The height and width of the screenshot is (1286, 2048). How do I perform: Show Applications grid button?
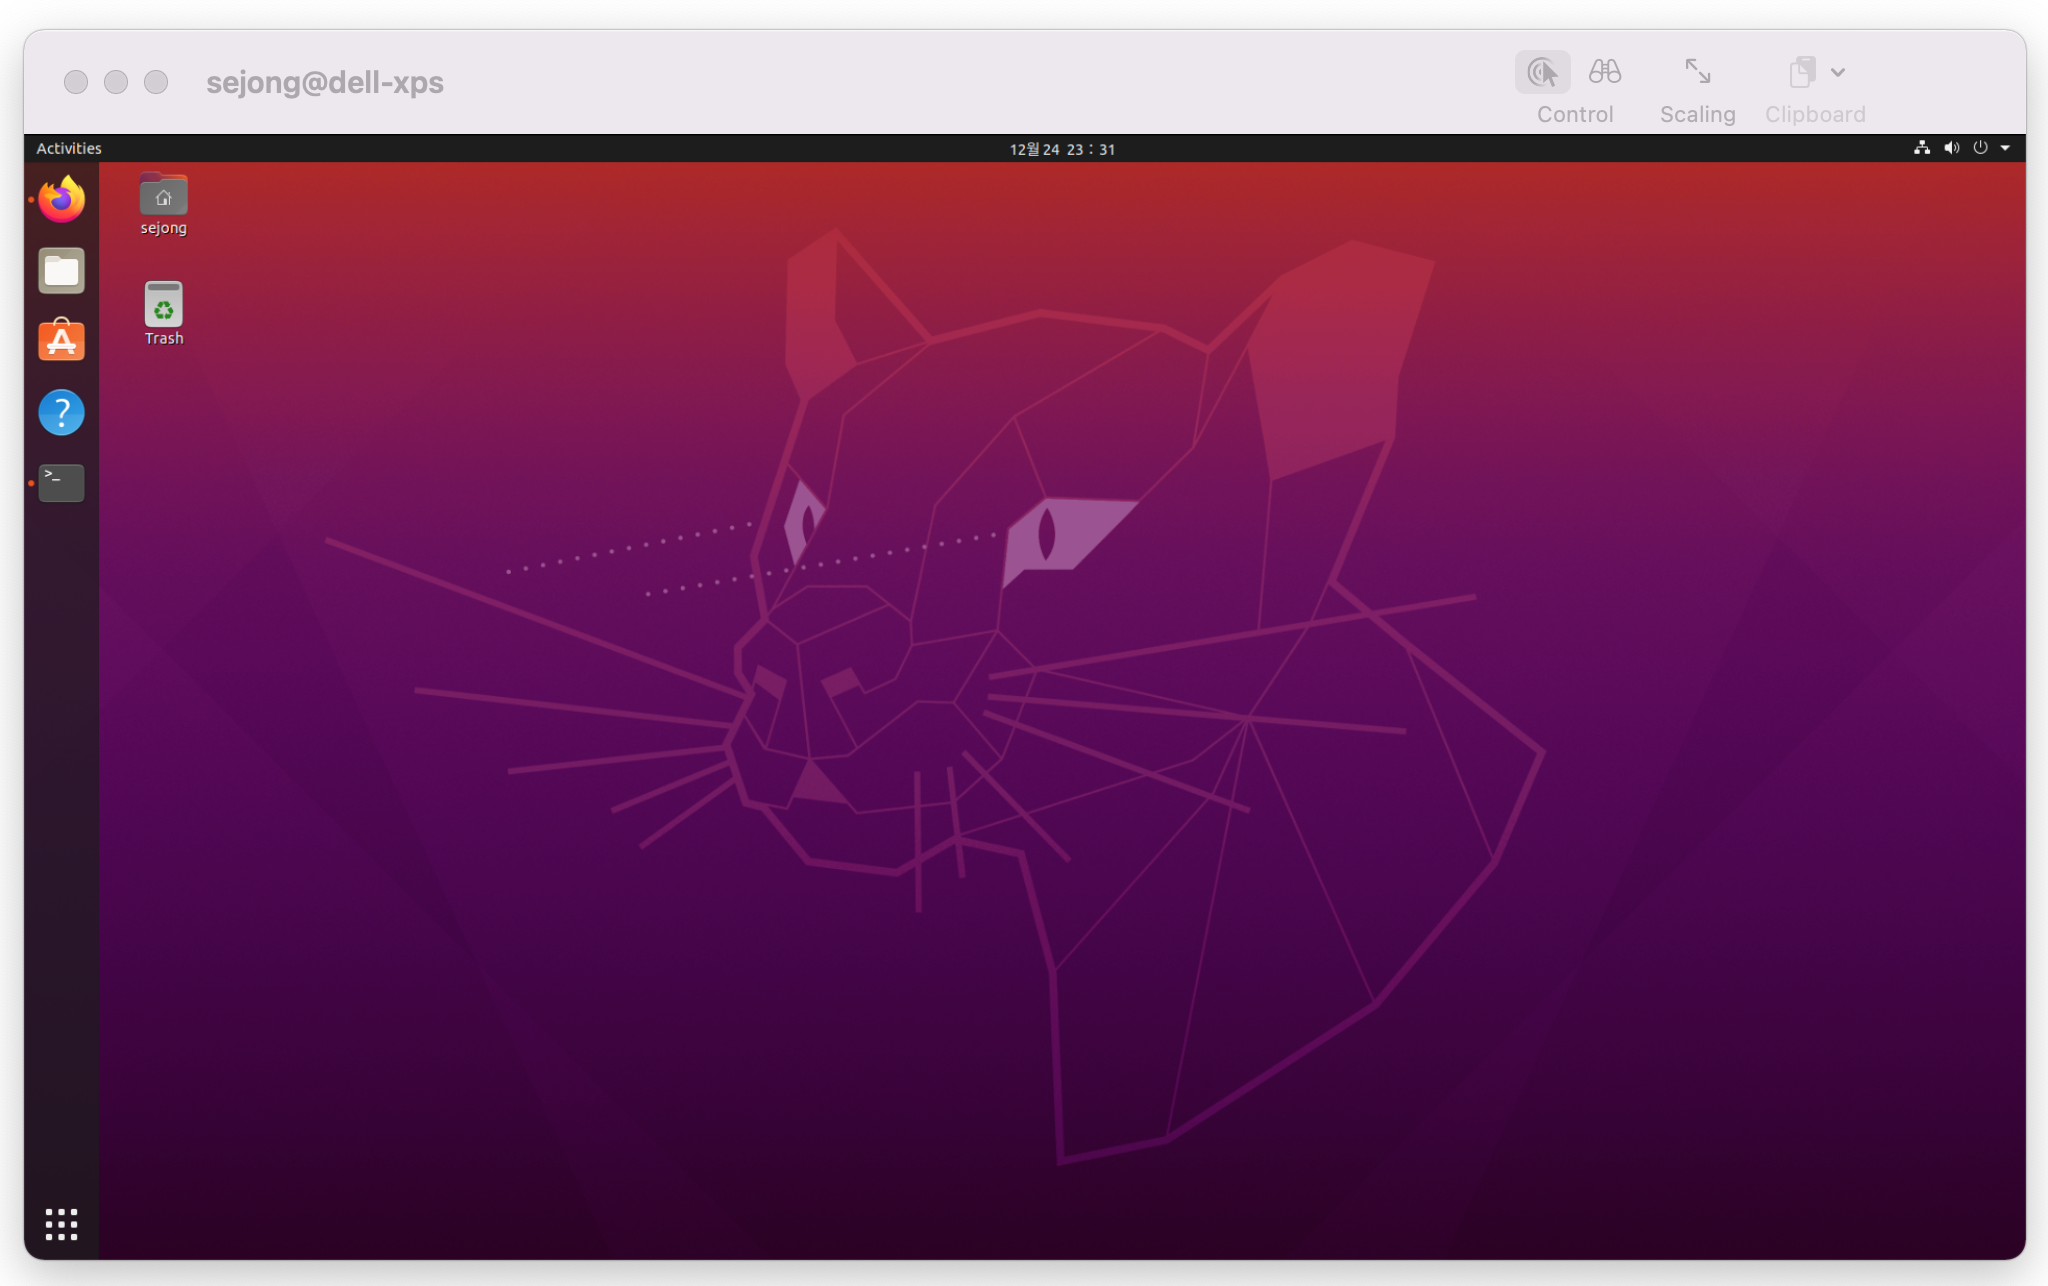pos(61,1224)
